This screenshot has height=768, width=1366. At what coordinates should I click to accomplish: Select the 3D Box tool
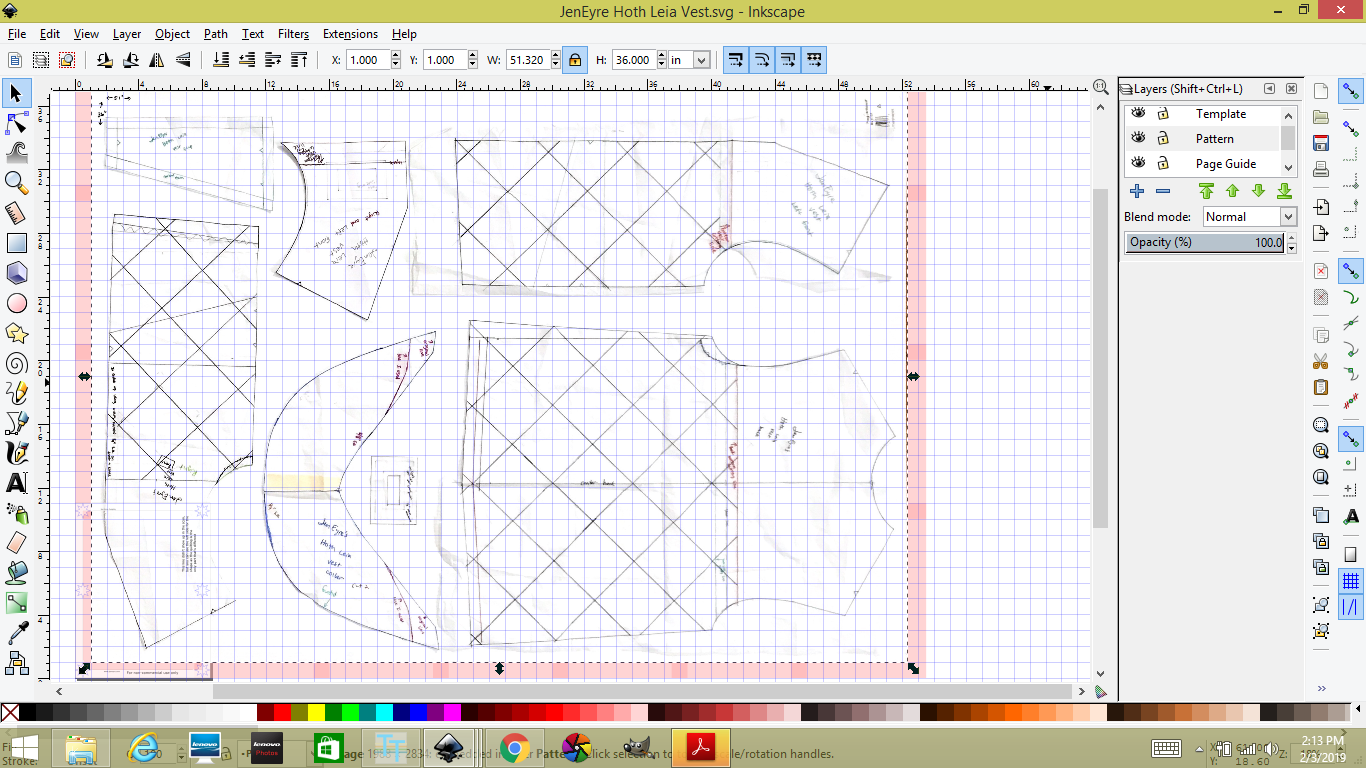coord(16,272)
